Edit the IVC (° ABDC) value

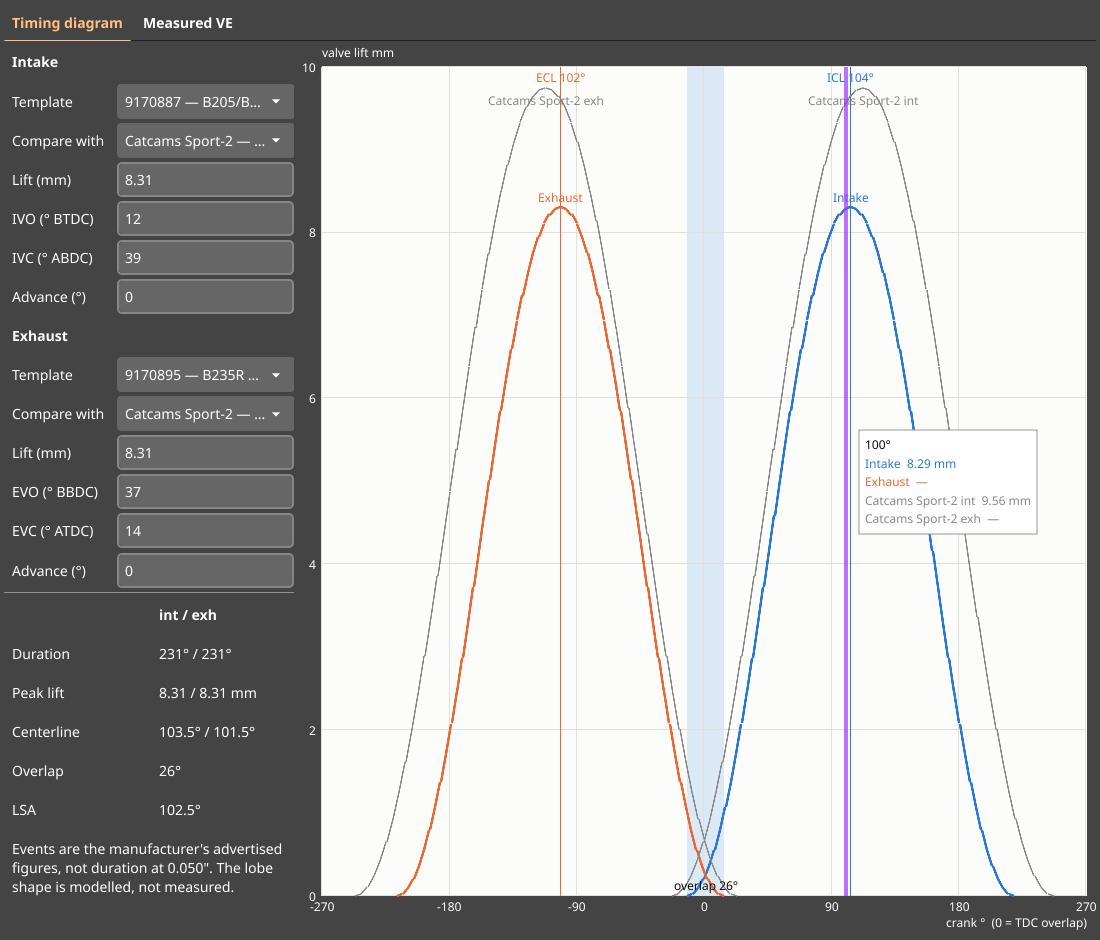click(x=205, y=258)
